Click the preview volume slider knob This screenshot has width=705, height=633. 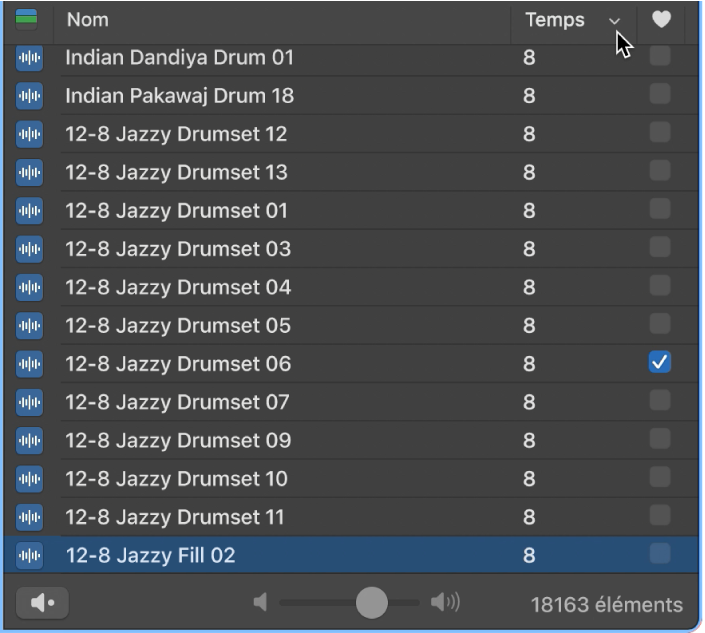pyautogui.click(x=372, y=602)
